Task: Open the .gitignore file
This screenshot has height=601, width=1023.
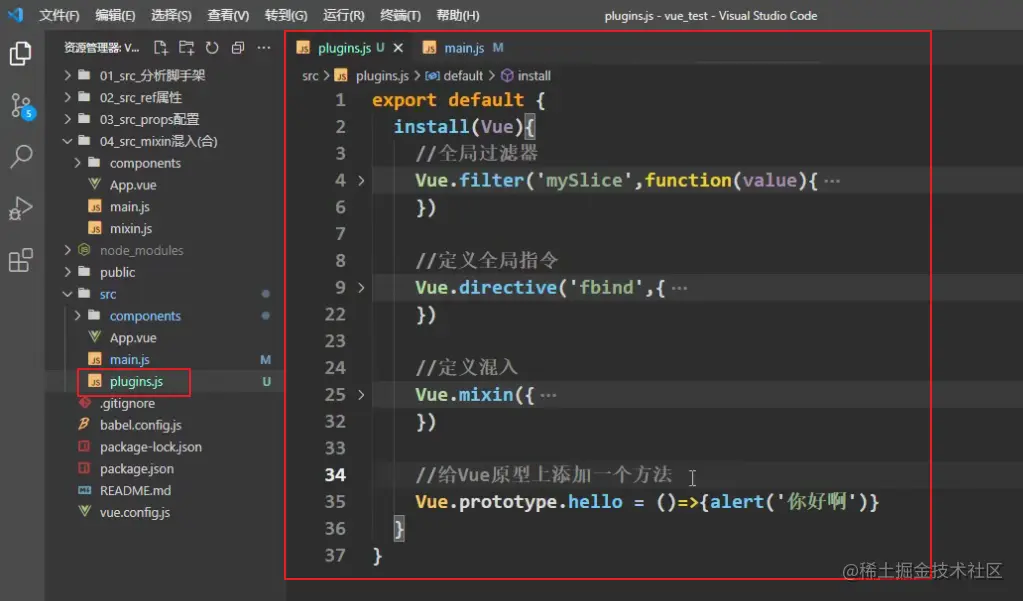Action: pyautogui.click(x=127, y=403)
